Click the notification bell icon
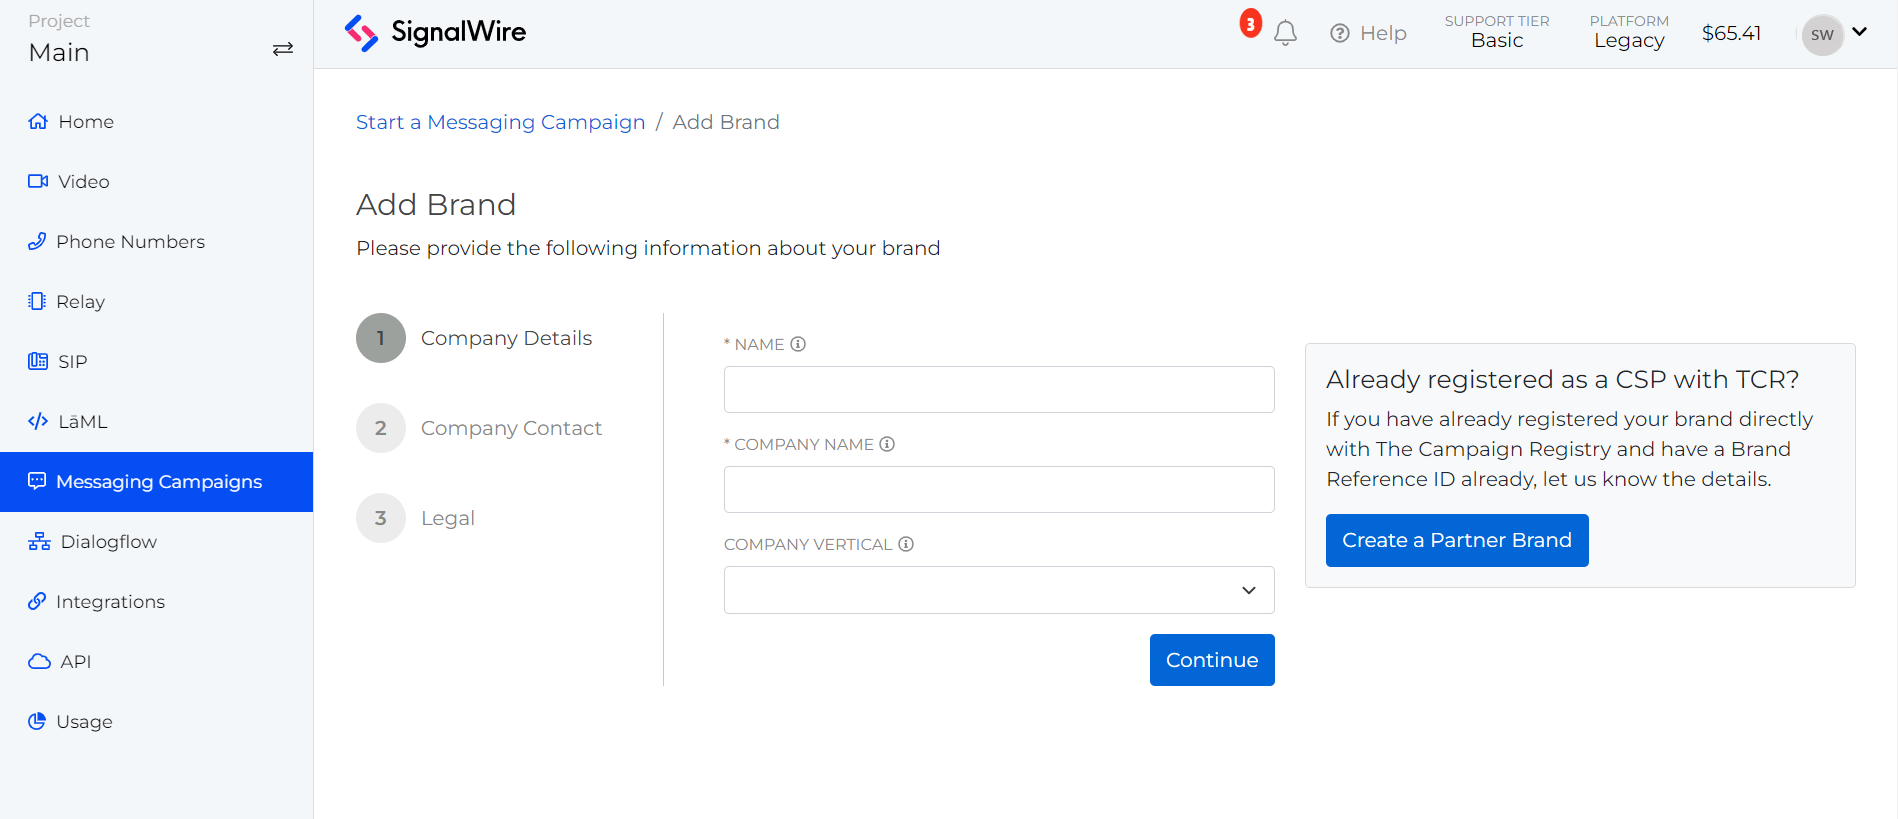The image size is (1898, 819). 1285,33
